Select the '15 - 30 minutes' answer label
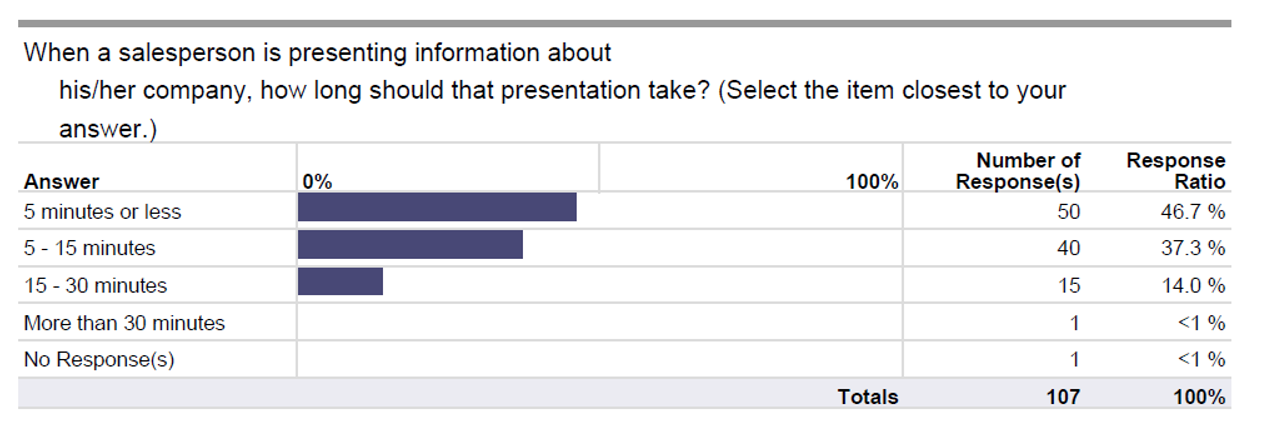This screenshot has height=440, width=1284. [96, 286]
